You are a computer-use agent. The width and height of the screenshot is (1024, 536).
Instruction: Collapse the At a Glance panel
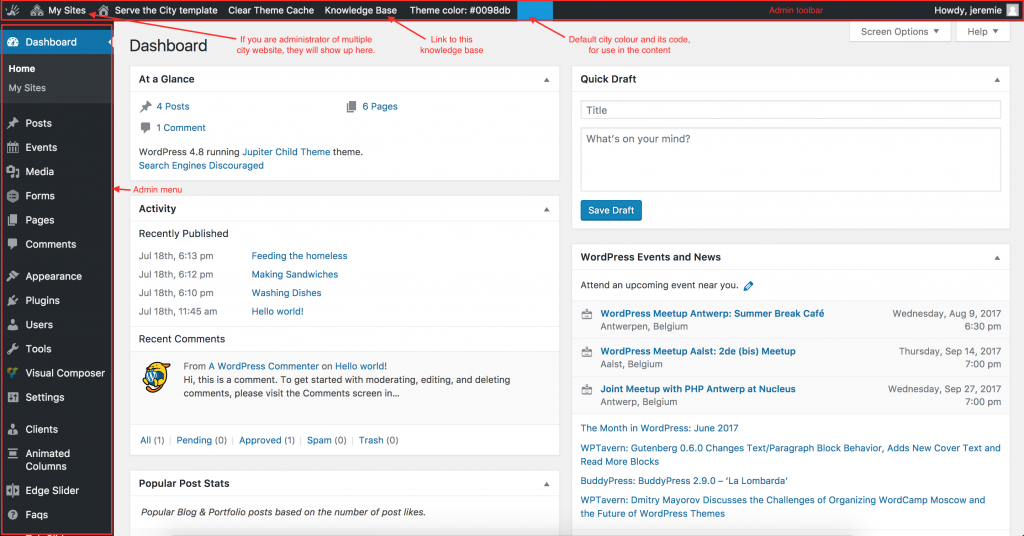coord(546,79)
